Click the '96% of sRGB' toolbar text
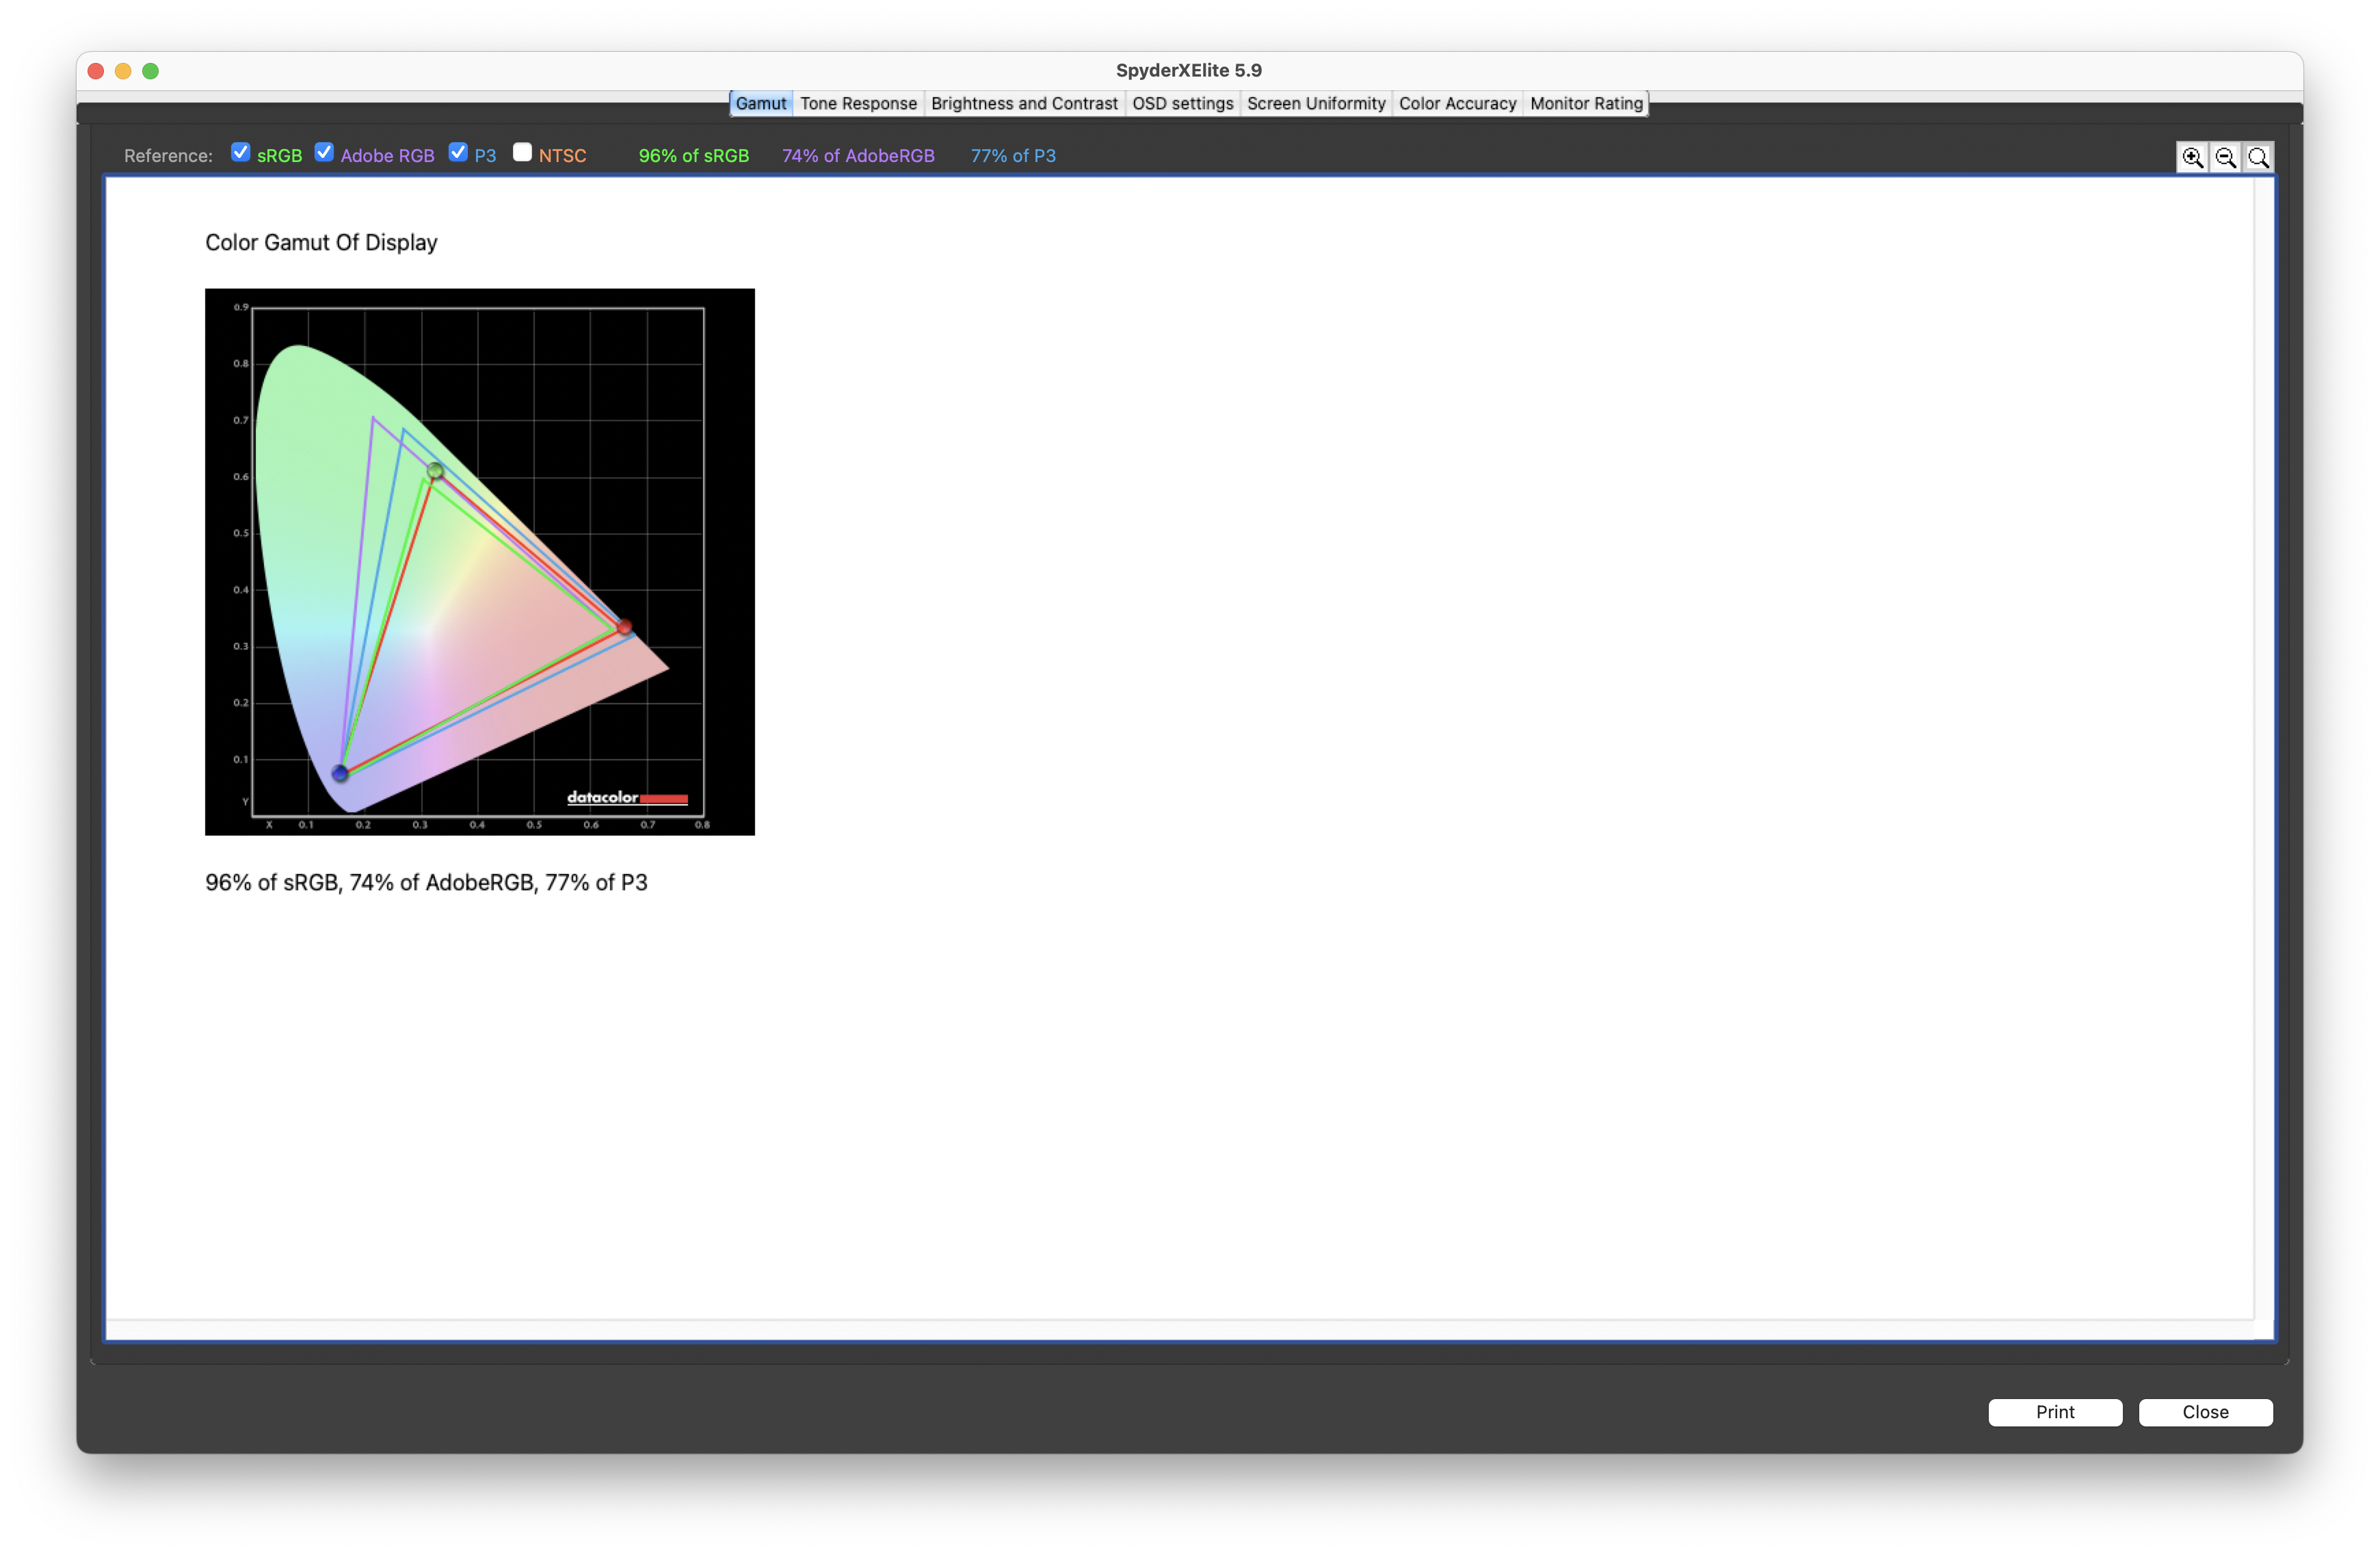Image resolution: width=2380 pixels, height=1555 pixels. tap(694, 156)
